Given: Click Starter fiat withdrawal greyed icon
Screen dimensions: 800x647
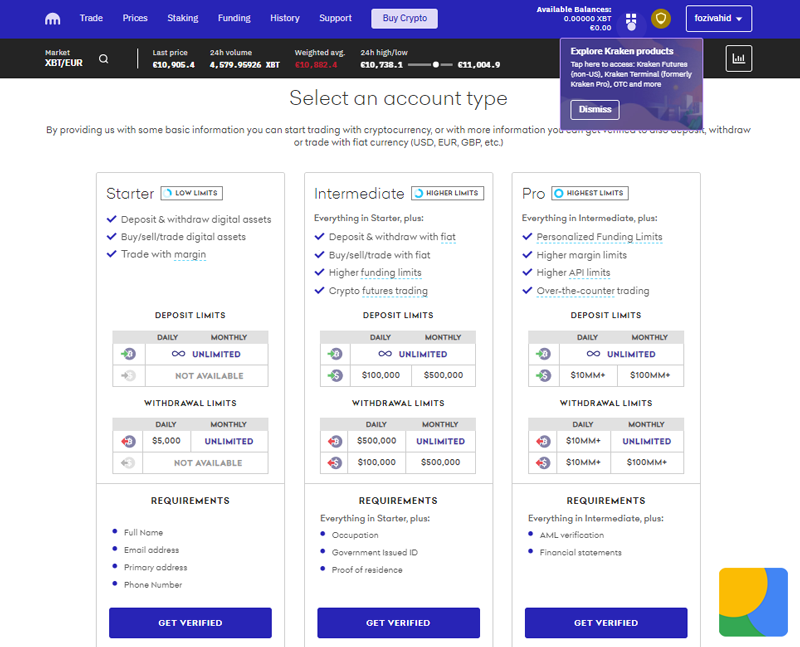Looking at the screenshot, I should [x=128, y=463].
